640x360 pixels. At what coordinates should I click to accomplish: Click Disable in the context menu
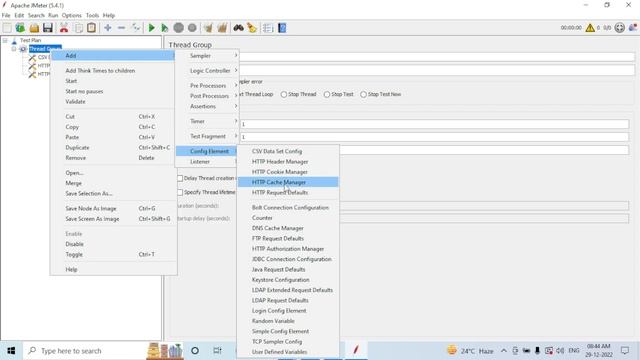(x=113, y=244)
